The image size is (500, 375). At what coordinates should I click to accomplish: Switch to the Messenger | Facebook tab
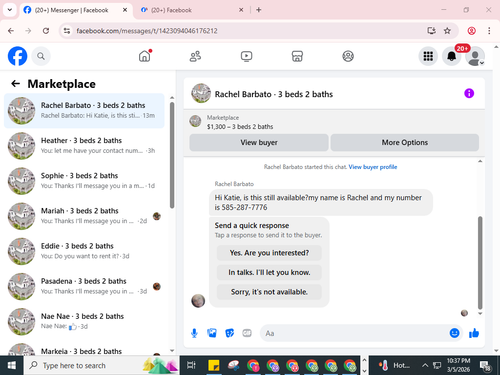[76, 10]
